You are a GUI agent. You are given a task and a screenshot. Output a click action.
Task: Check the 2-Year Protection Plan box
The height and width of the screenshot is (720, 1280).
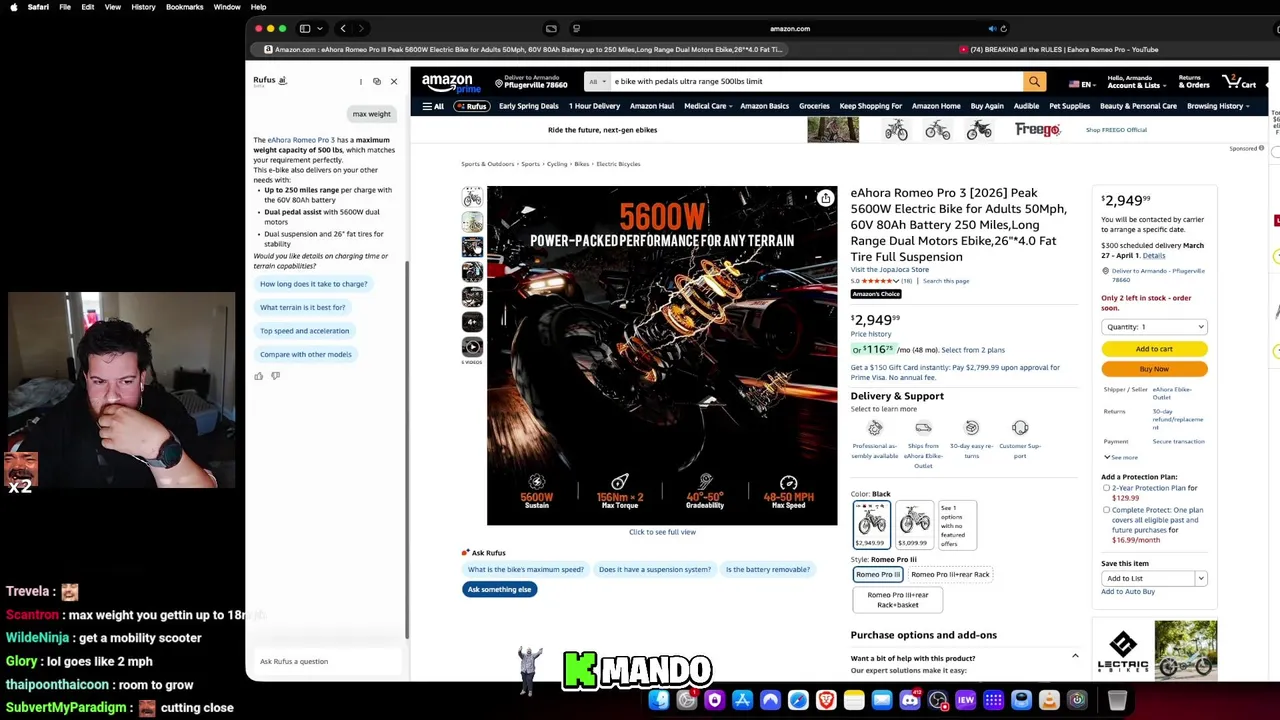pyautogui.click(x=1106, y=488)
